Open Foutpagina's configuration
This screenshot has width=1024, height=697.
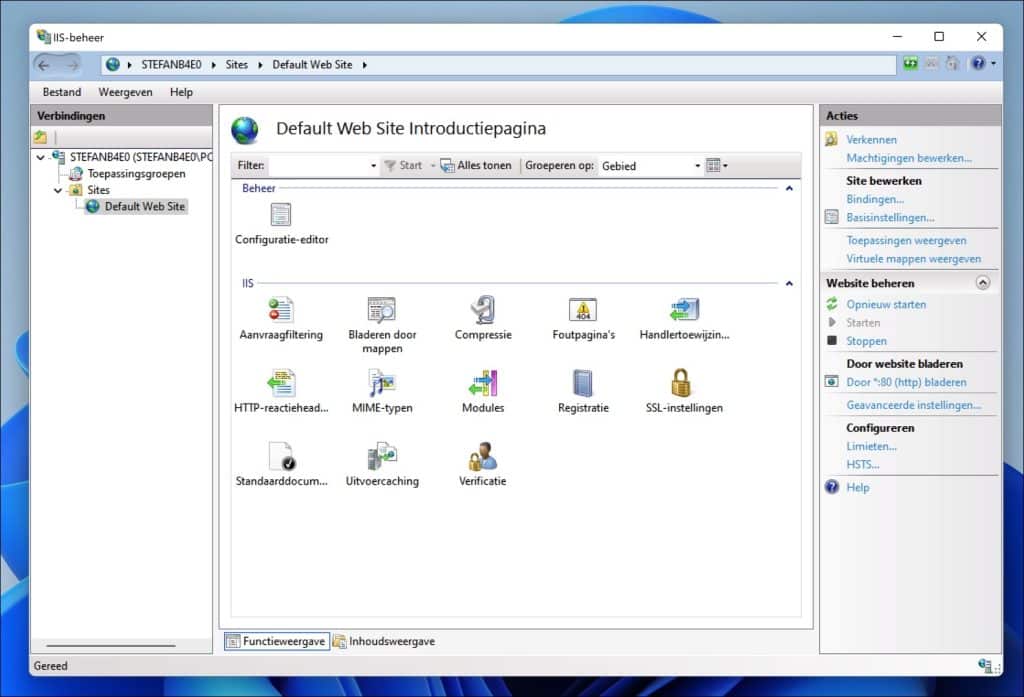pyautogui.click(x=583, y=317)
